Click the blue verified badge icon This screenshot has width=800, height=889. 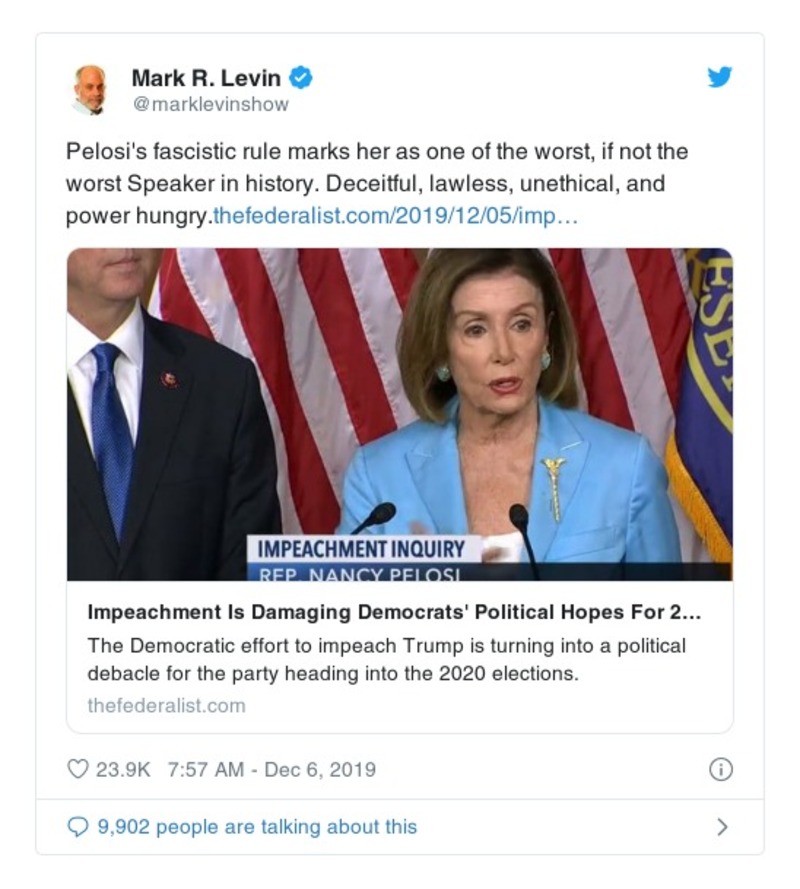(300, 78)
